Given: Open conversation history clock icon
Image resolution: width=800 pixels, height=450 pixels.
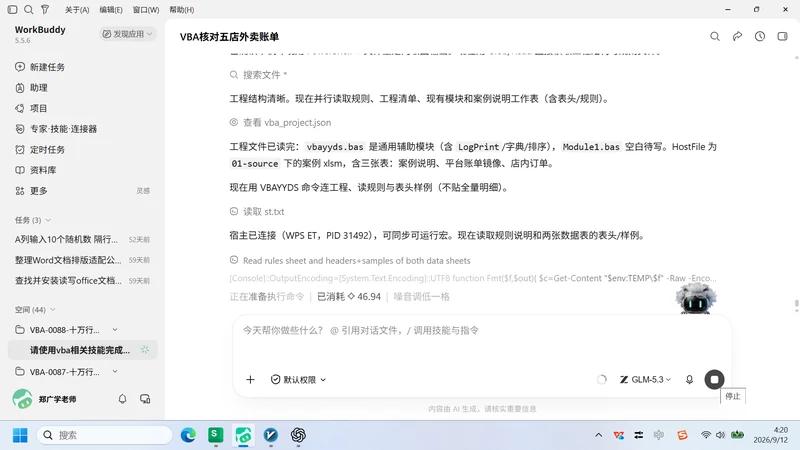Looking at the screenshot, I should click(x=760, y=36).
